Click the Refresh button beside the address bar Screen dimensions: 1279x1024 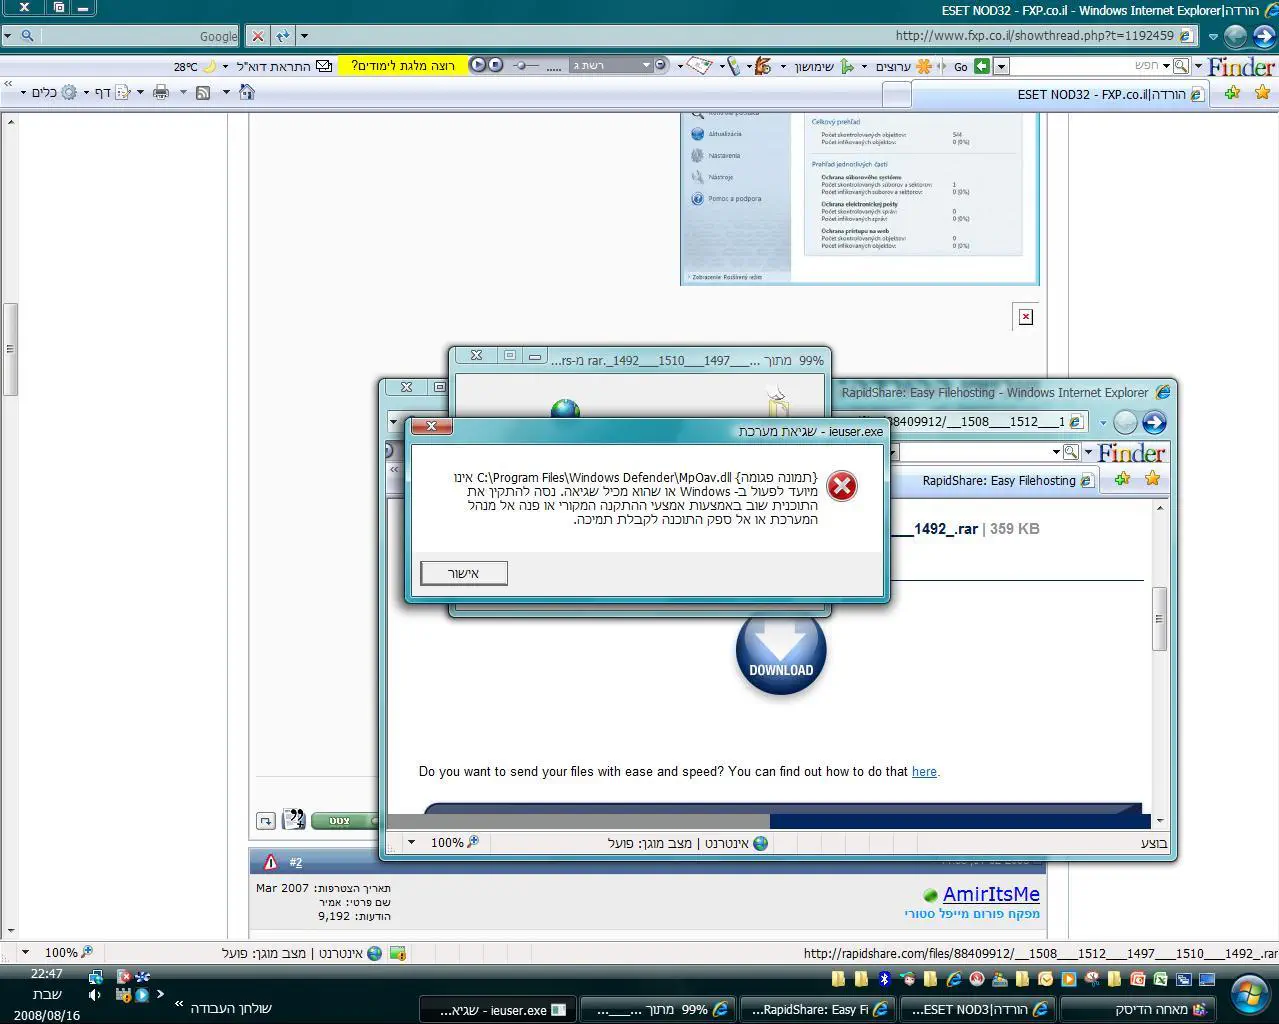click(x=283, y=36)
